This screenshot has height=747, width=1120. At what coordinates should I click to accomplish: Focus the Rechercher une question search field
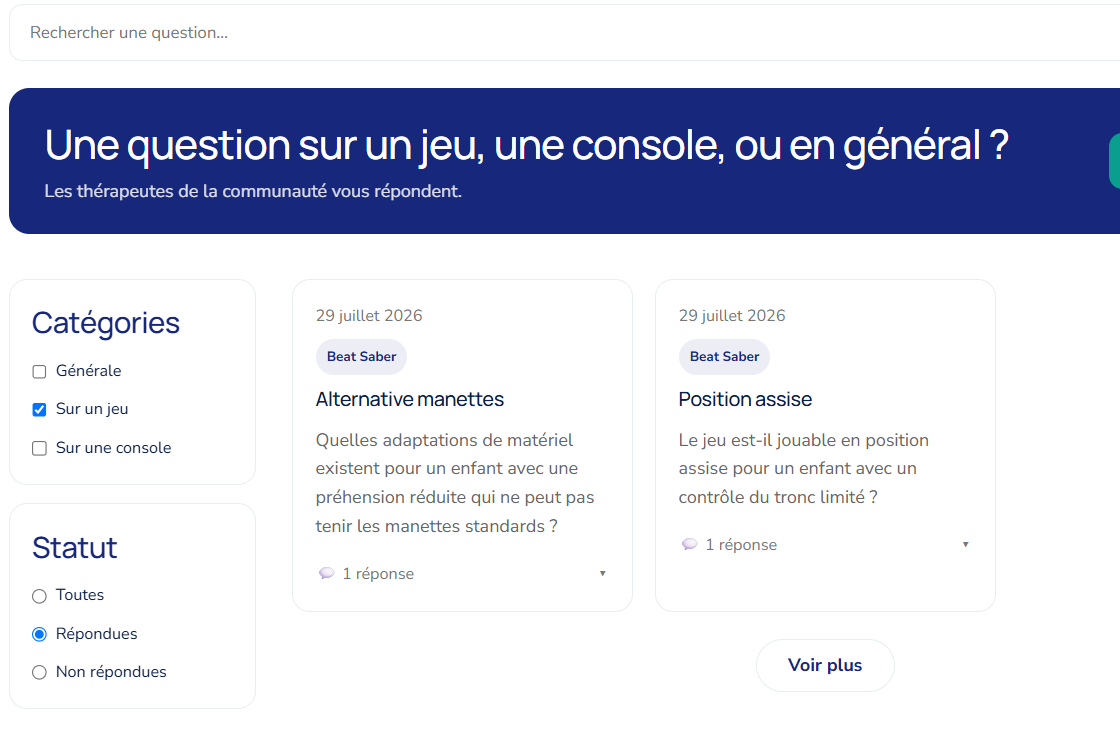564,33
